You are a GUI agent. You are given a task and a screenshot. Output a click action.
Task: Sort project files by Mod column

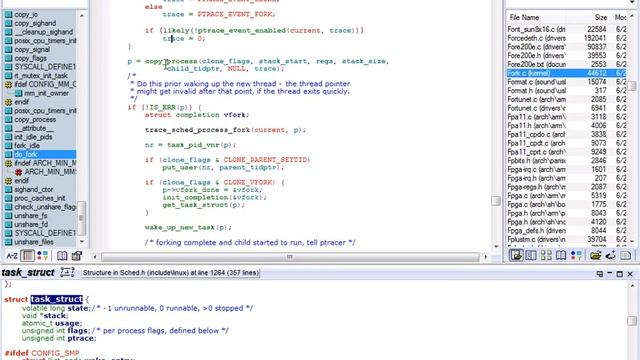click(620, 18)
